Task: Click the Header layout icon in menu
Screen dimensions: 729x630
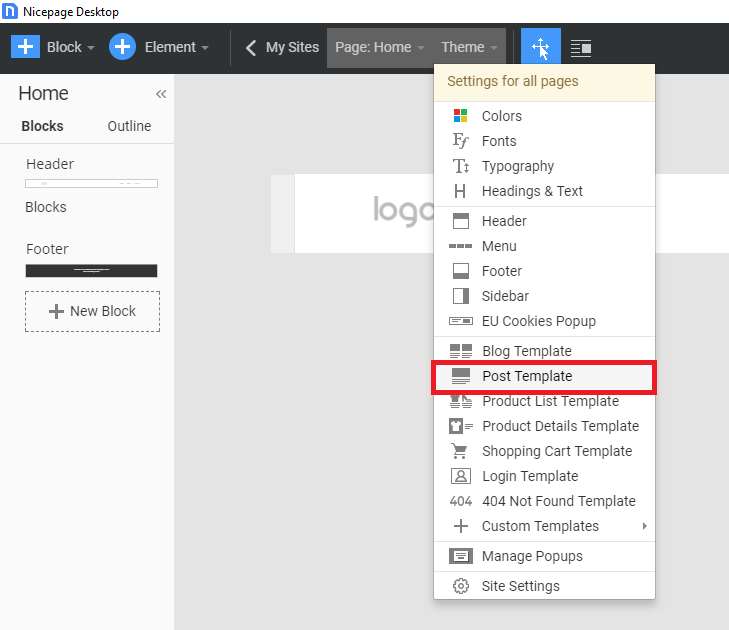Action: pyautogui.click(x=461, y=221)
